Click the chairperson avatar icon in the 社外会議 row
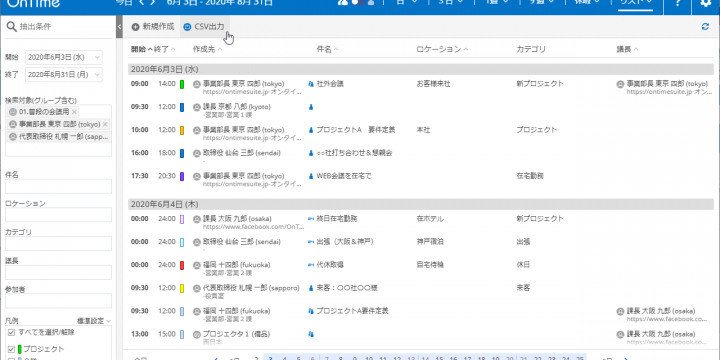This screenshot has height=360, width=720. (620, 84)
